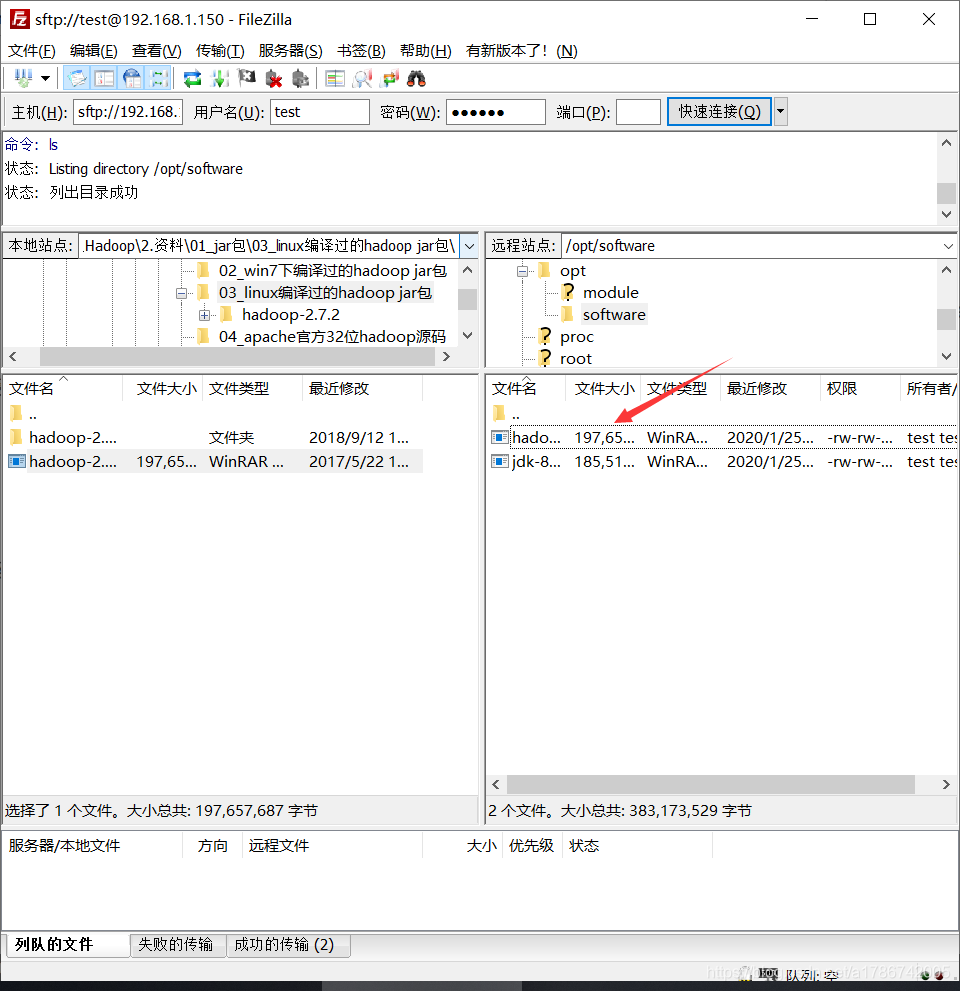Select the local hadoop-2 WinRAR archive
The width and height of the screenshot is (960, 991).
tap(212, 461)
